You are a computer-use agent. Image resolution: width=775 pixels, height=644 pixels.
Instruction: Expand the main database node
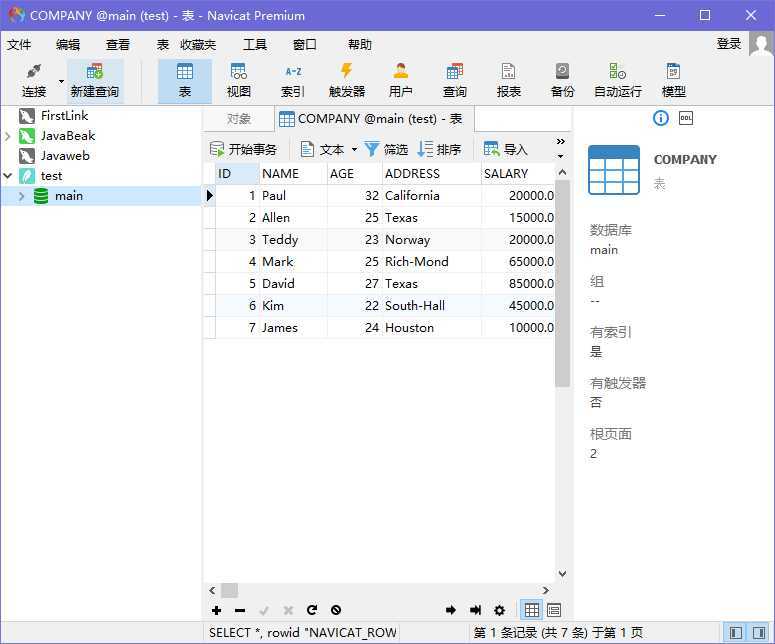(x=21, y=196)
